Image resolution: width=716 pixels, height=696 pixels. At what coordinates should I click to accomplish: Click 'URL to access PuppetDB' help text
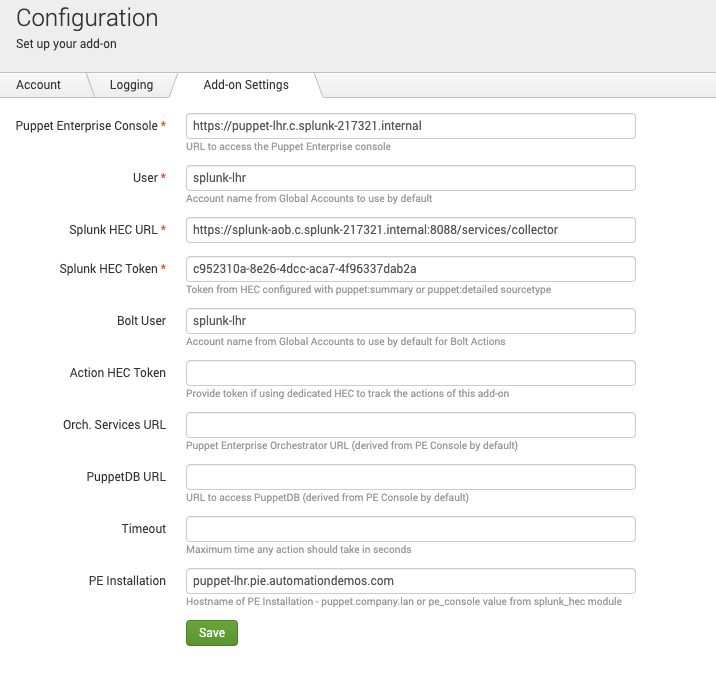point(327,497)
